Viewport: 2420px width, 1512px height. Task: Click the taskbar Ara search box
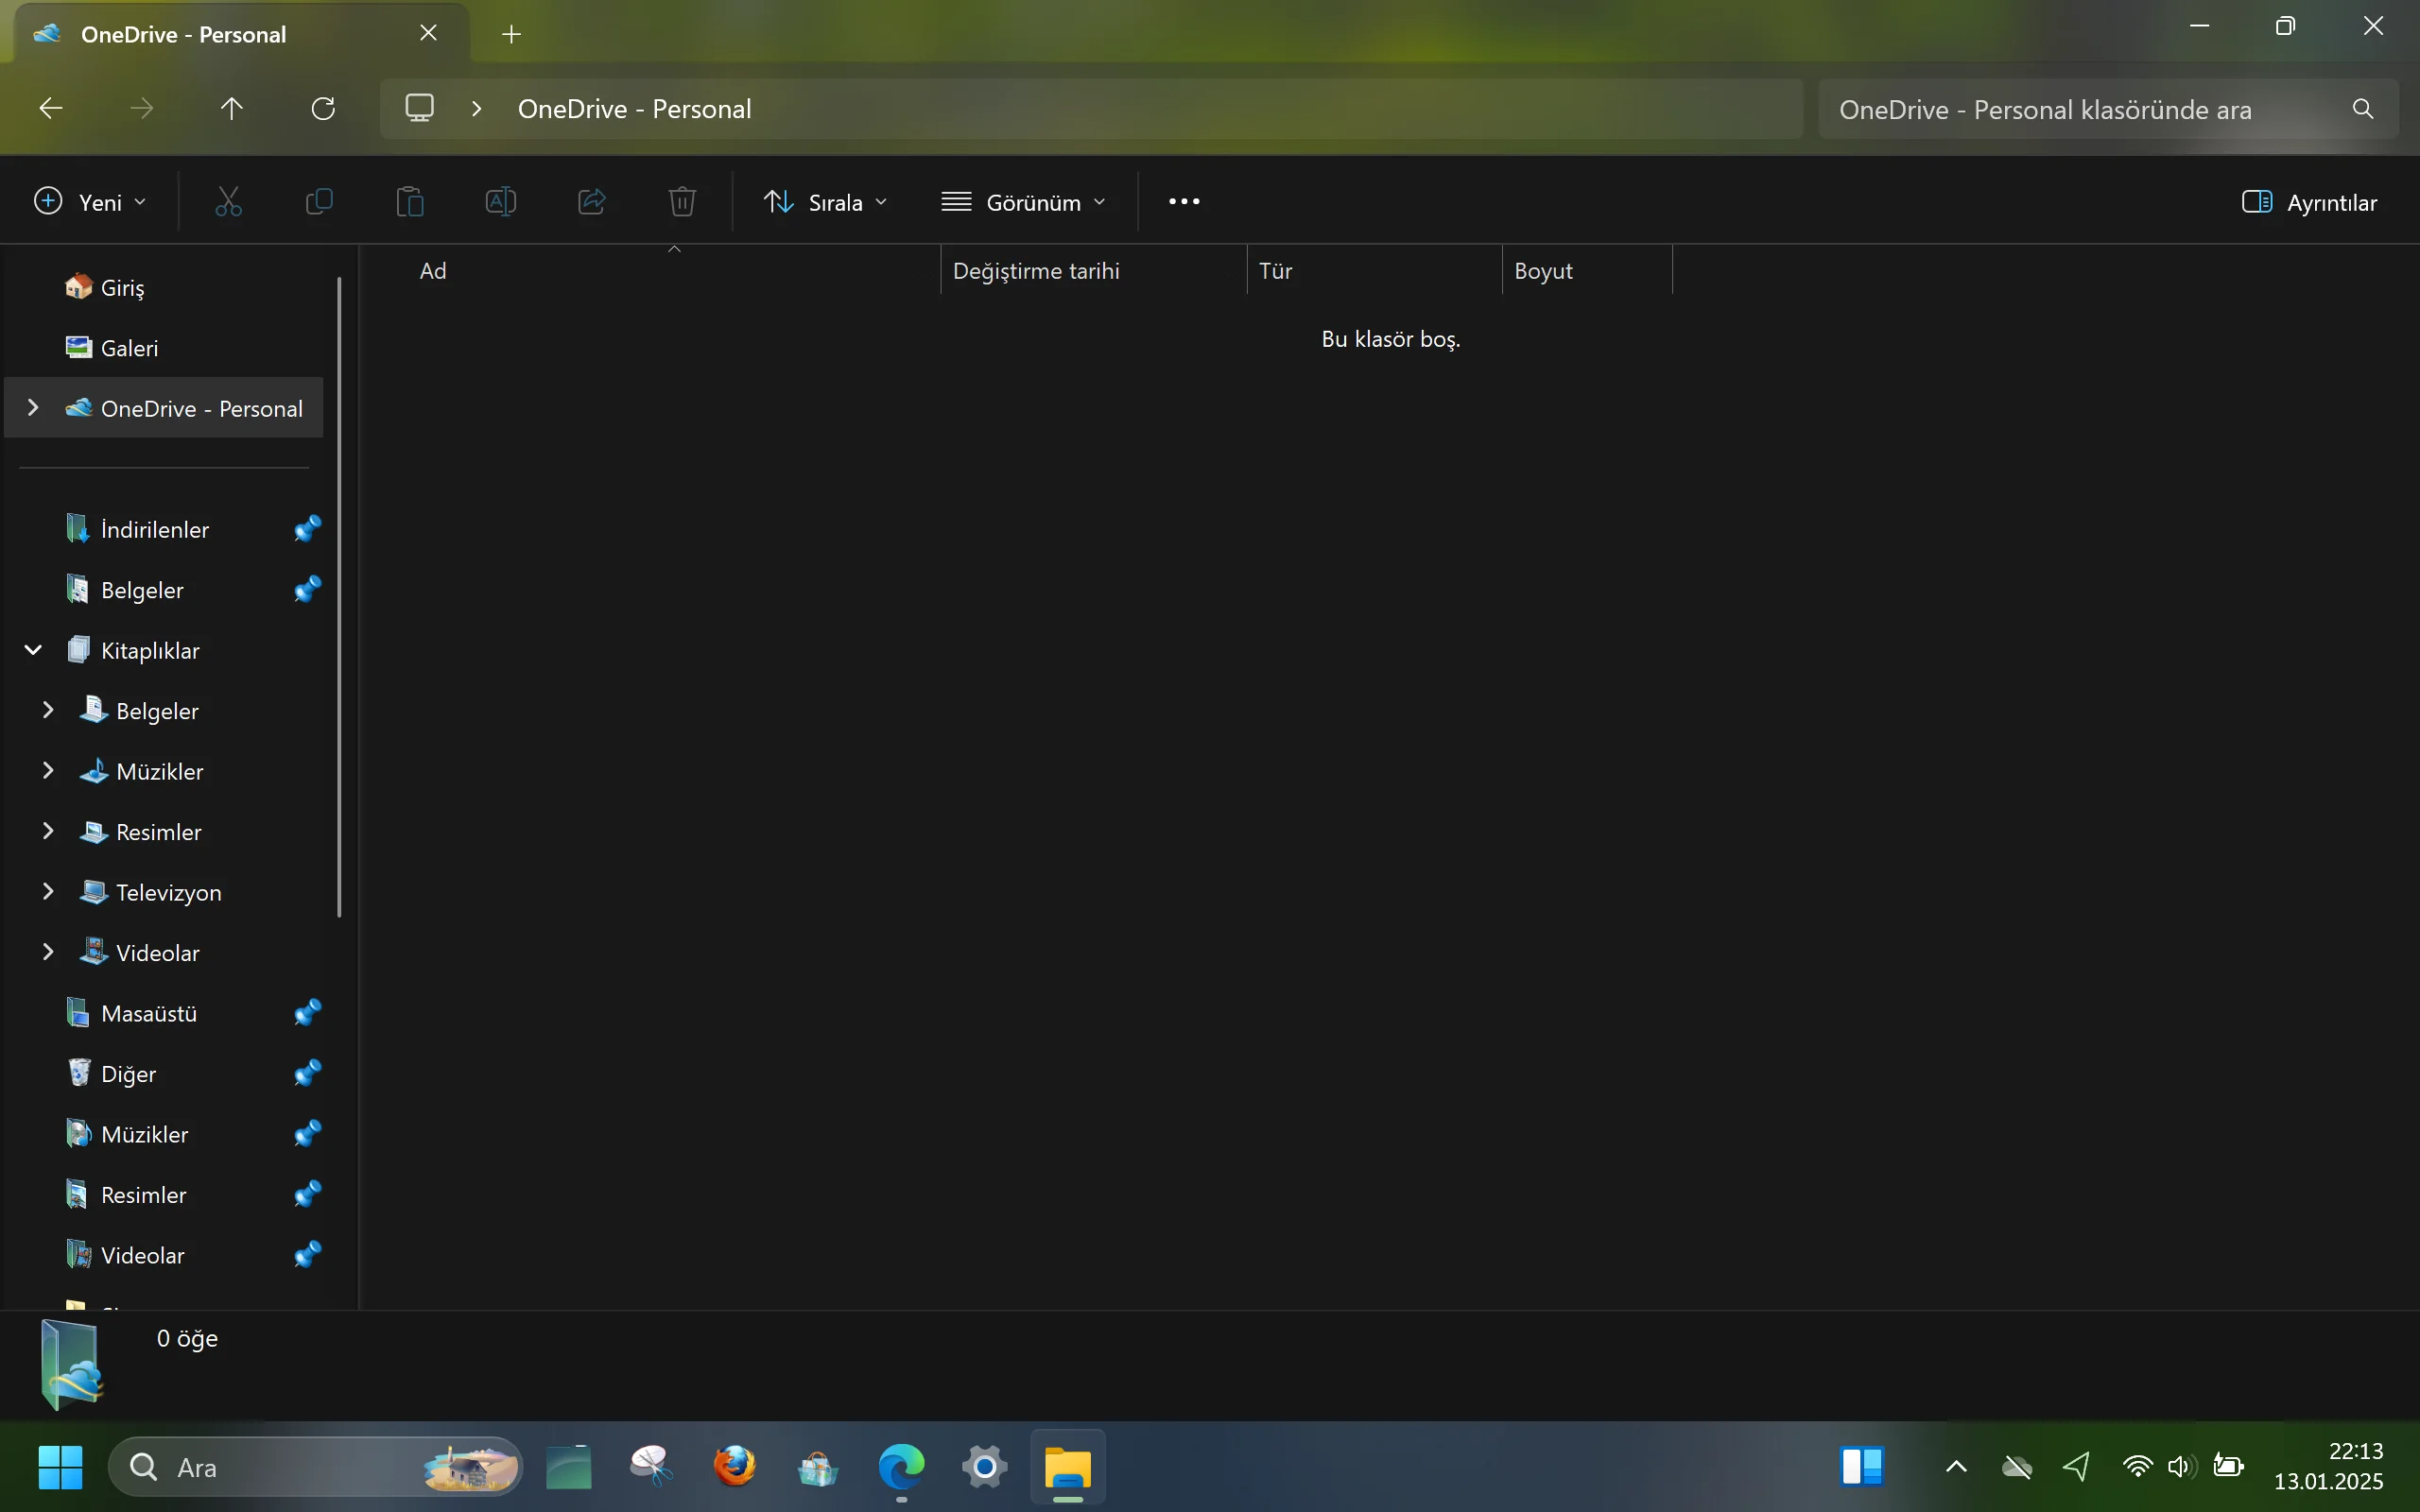[x=315, y=1467]
